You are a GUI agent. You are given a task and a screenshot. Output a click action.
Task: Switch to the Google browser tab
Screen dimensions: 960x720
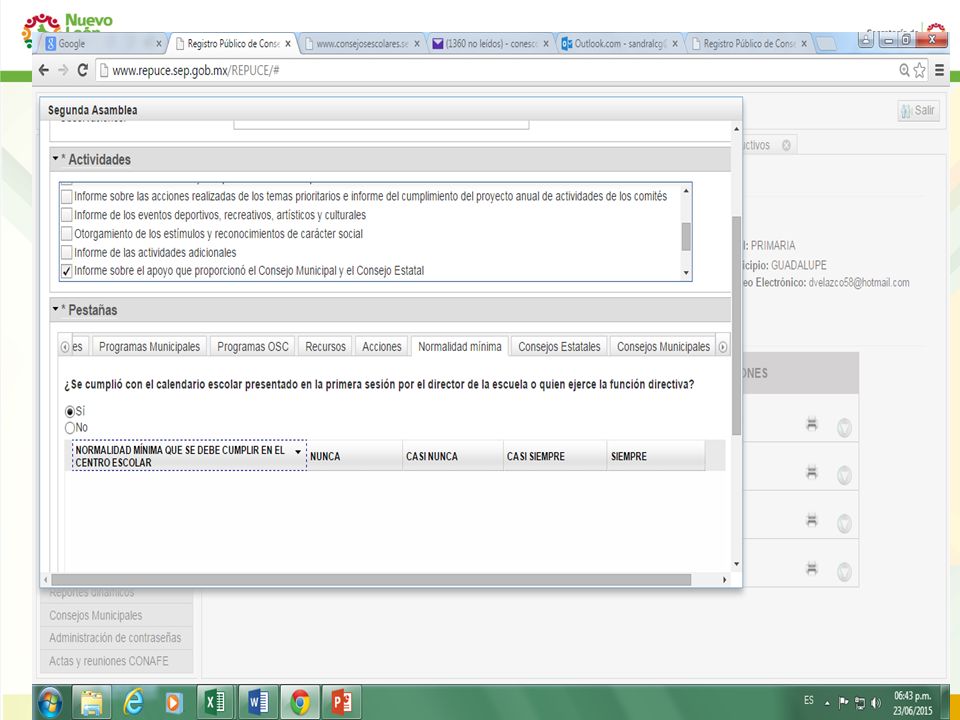tap(102, 44)
